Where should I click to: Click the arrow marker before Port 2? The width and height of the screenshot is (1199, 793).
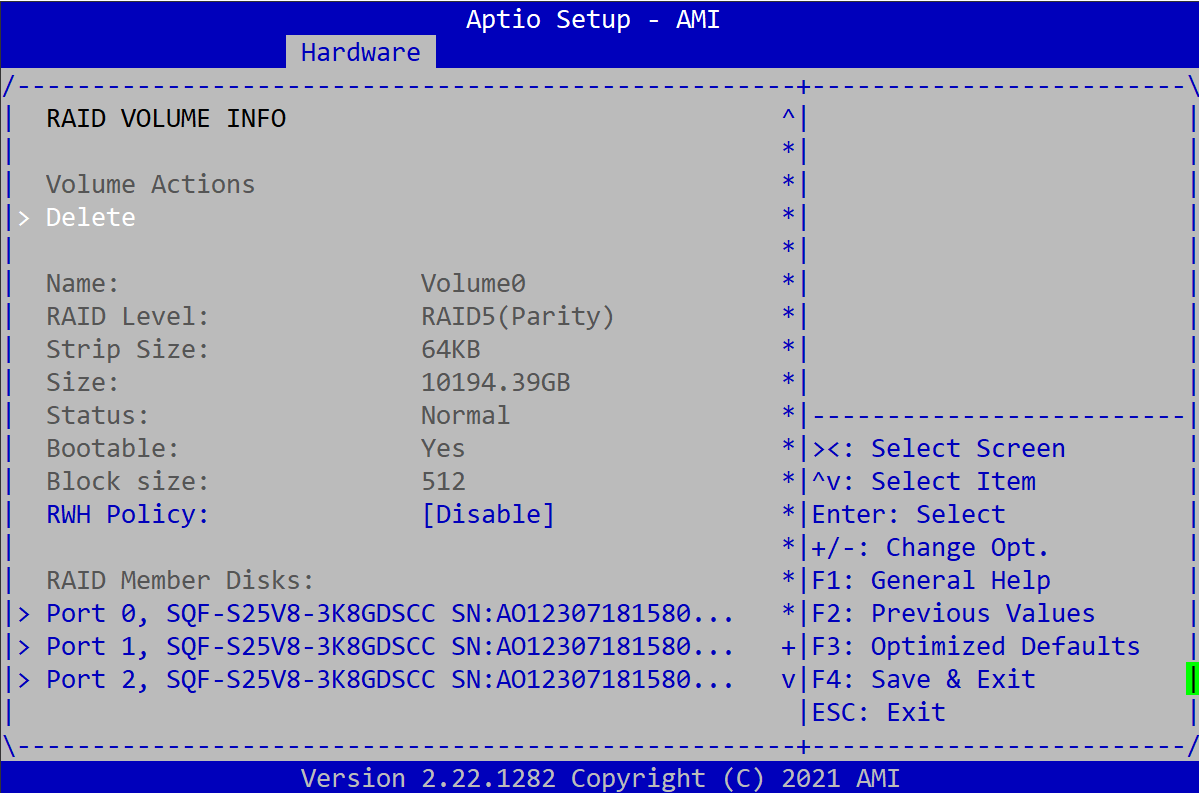click(24, 679)
